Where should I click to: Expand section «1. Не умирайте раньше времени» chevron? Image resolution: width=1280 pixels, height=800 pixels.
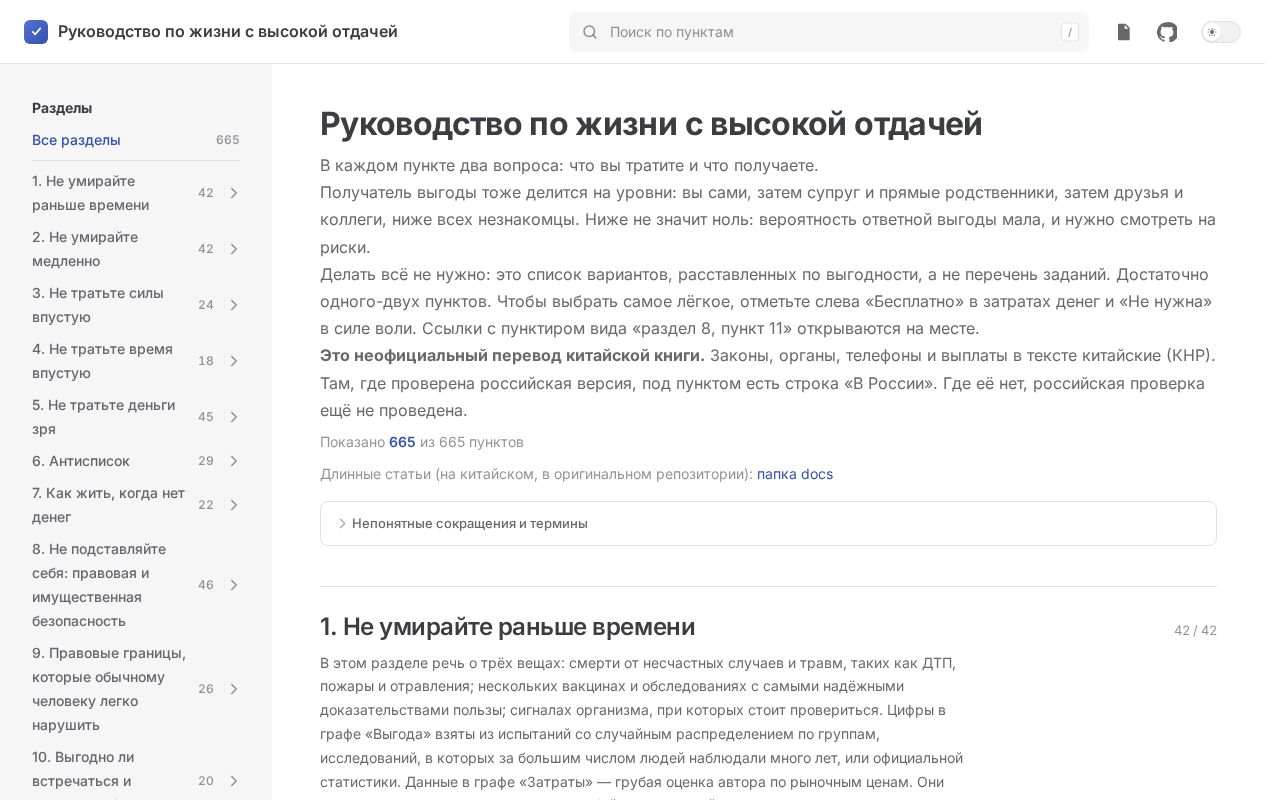(234, 193)
